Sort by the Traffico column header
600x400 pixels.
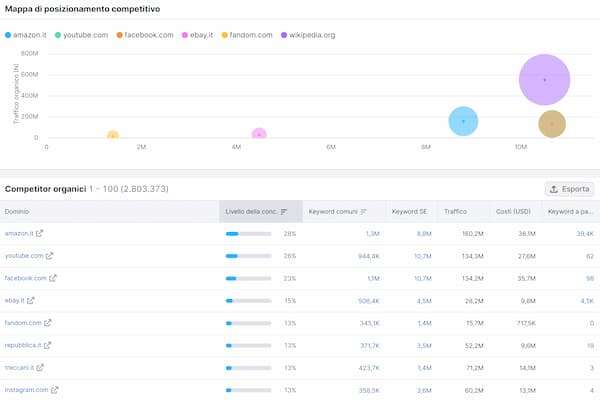click(455, 211)
